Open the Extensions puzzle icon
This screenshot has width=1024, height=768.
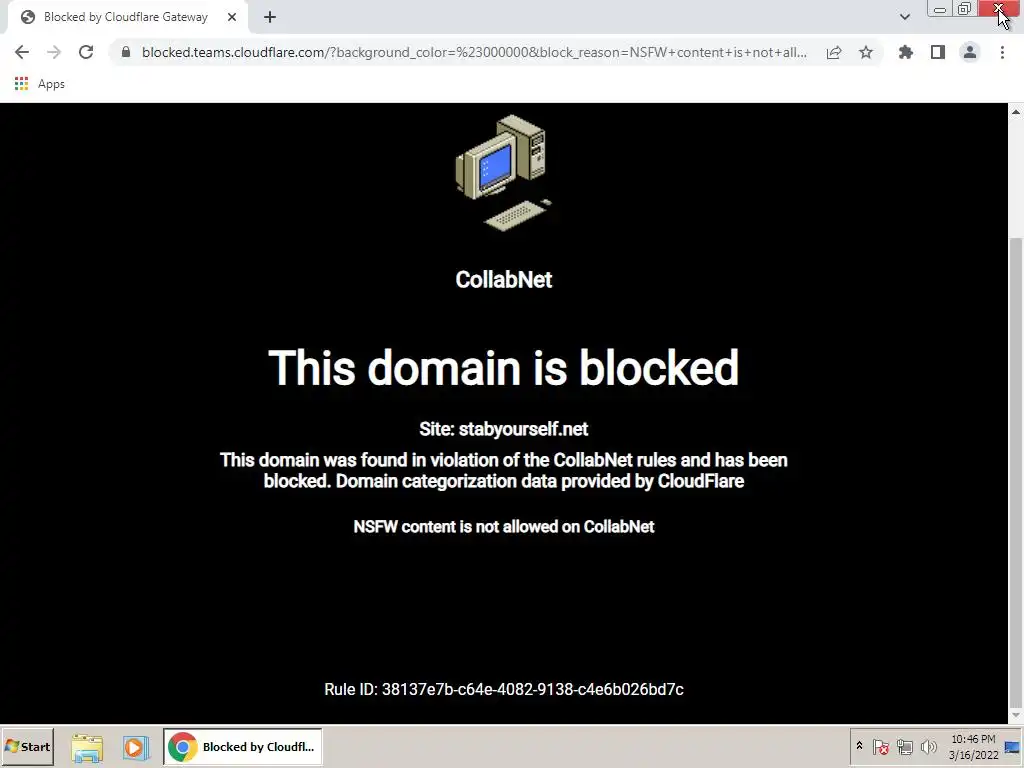click(906, 52)
